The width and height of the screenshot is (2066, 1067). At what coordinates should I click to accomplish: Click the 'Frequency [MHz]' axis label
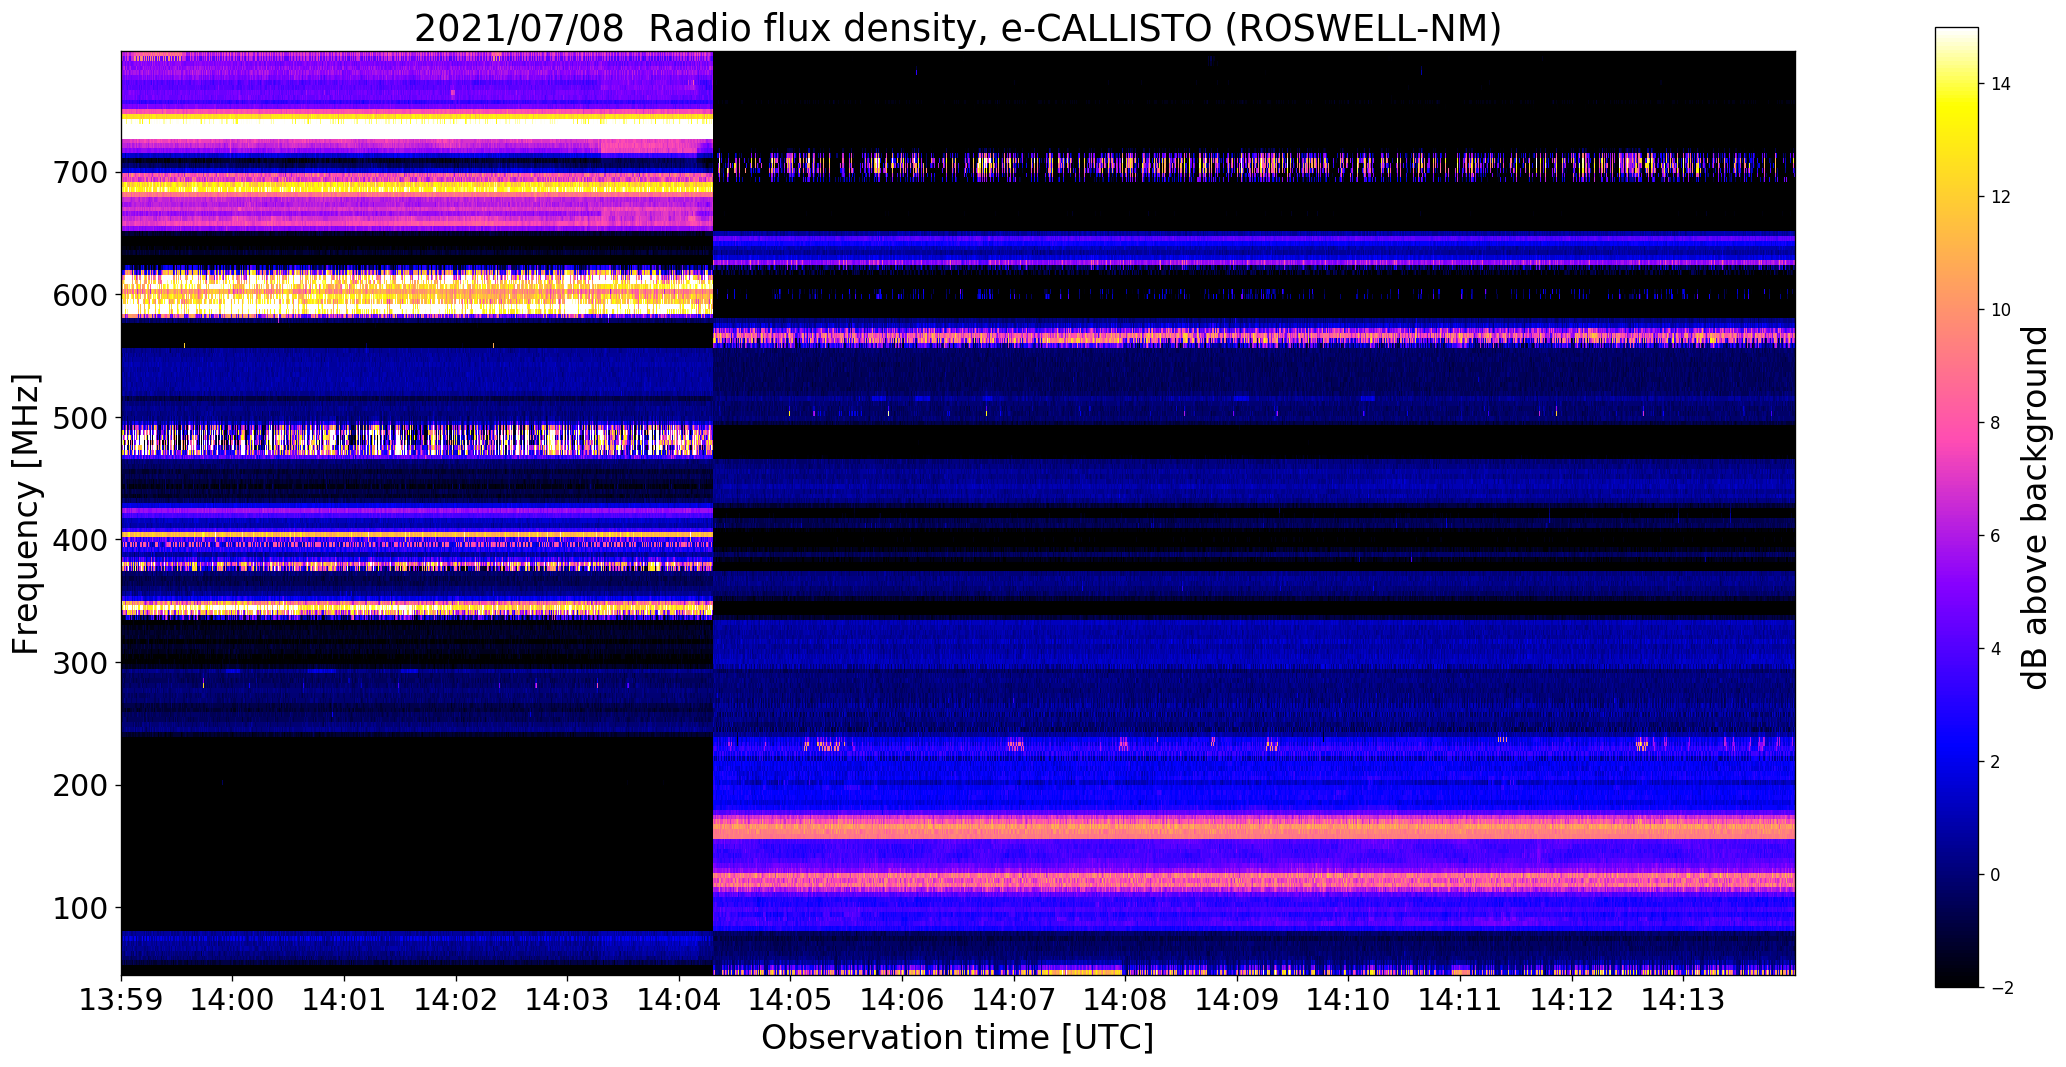27,514
